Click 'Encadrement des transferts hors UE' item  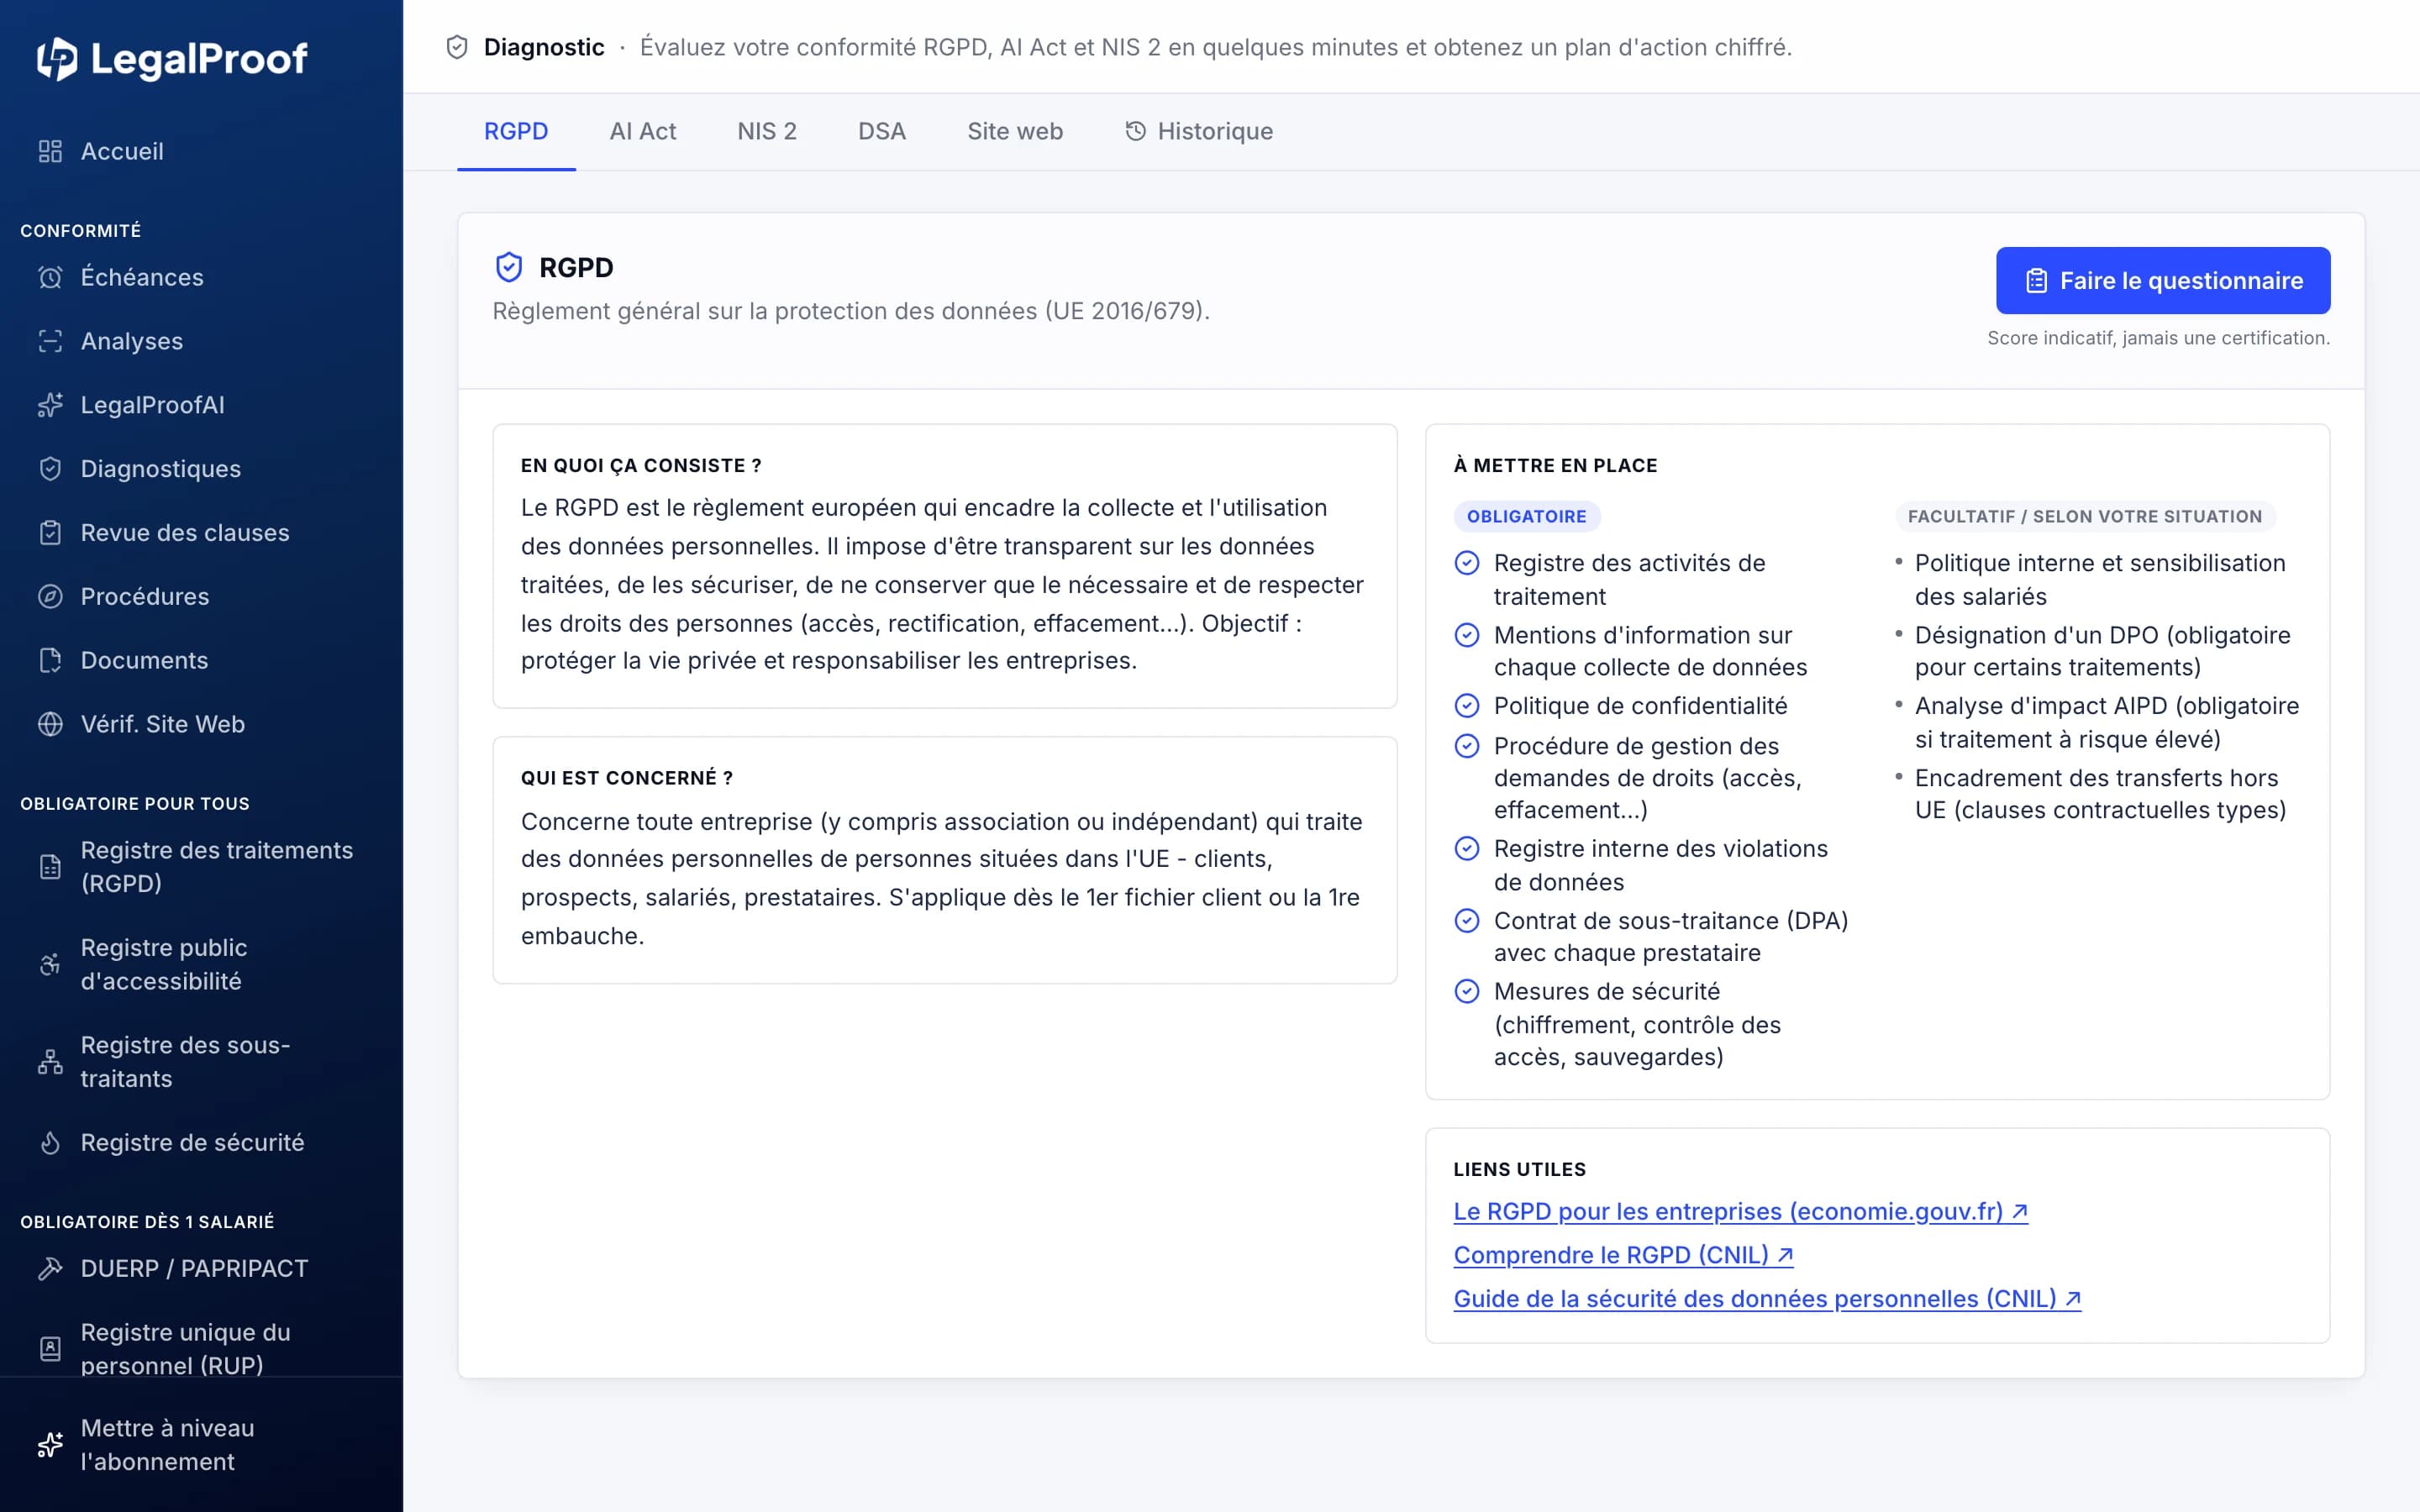coord(2100,794)
